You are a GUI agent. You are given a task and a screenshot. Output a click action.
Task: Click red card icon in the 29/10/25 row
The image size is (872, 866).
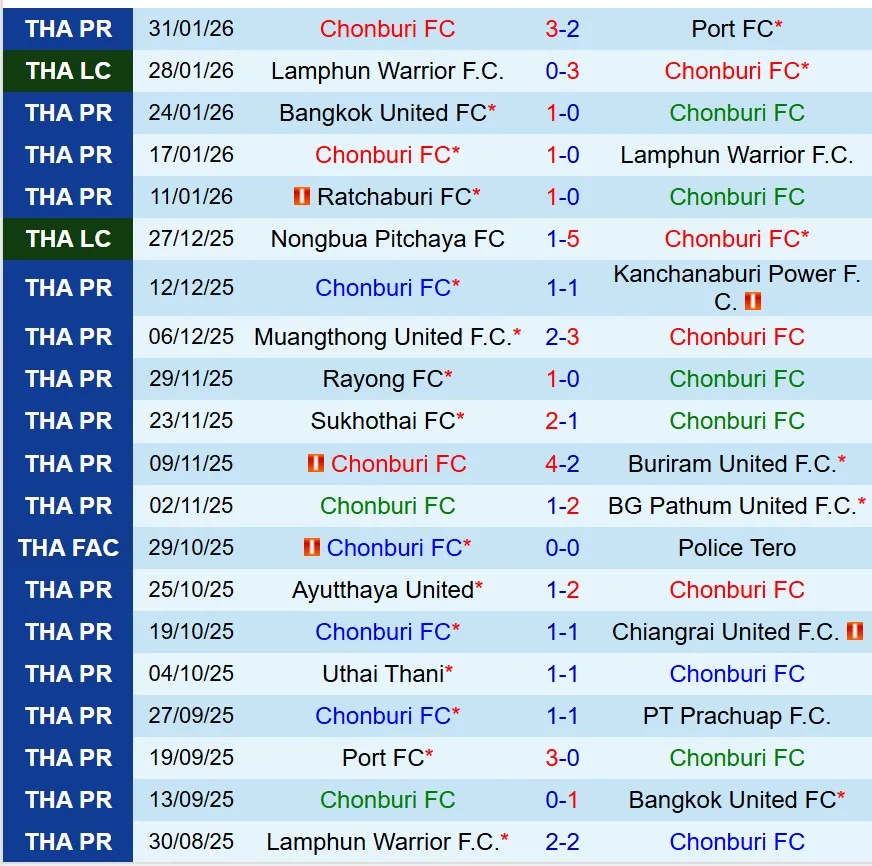tap(311, 548)
